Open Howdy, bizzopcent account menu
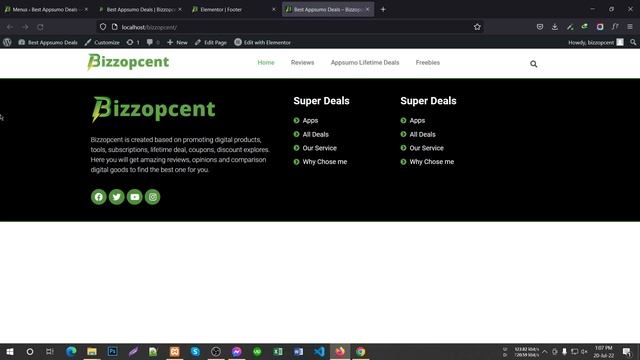The height and width of the screenshot is (360, 640). (596, 42)
